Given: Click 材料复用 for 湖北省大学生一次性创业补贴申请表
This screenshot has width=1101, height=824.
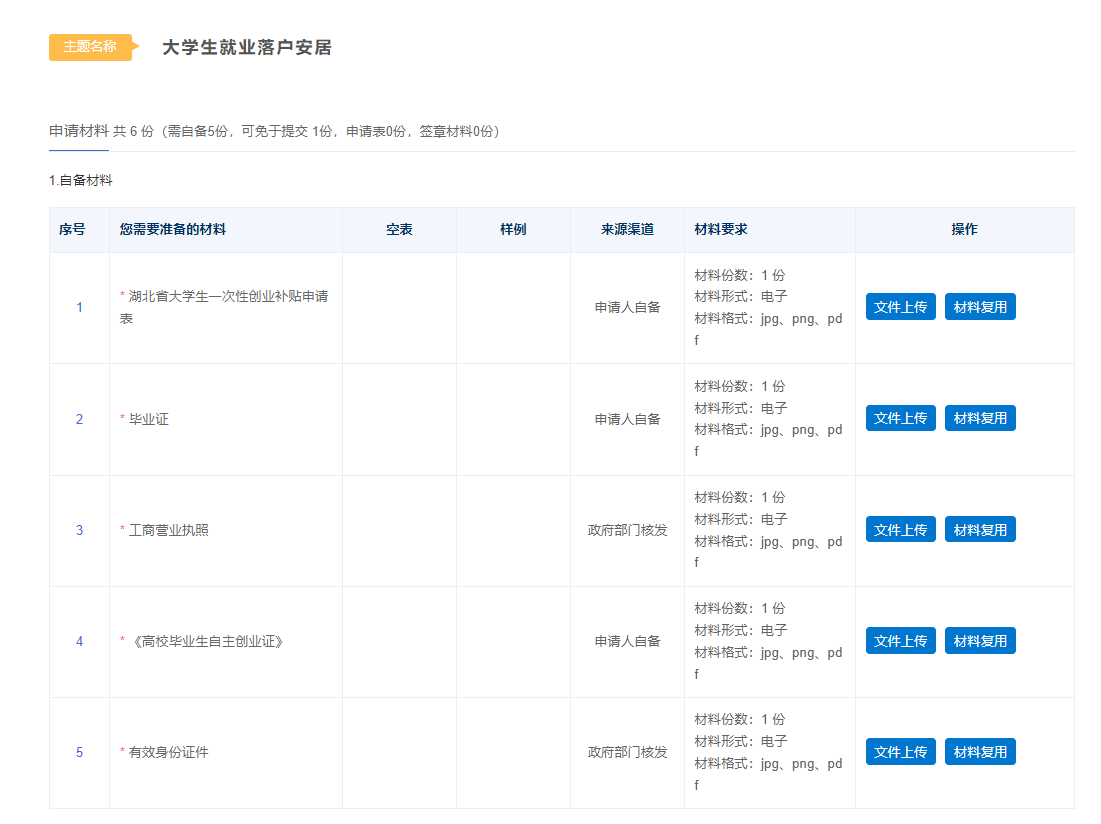Looking at the screenshot, I should click(980, 307).
